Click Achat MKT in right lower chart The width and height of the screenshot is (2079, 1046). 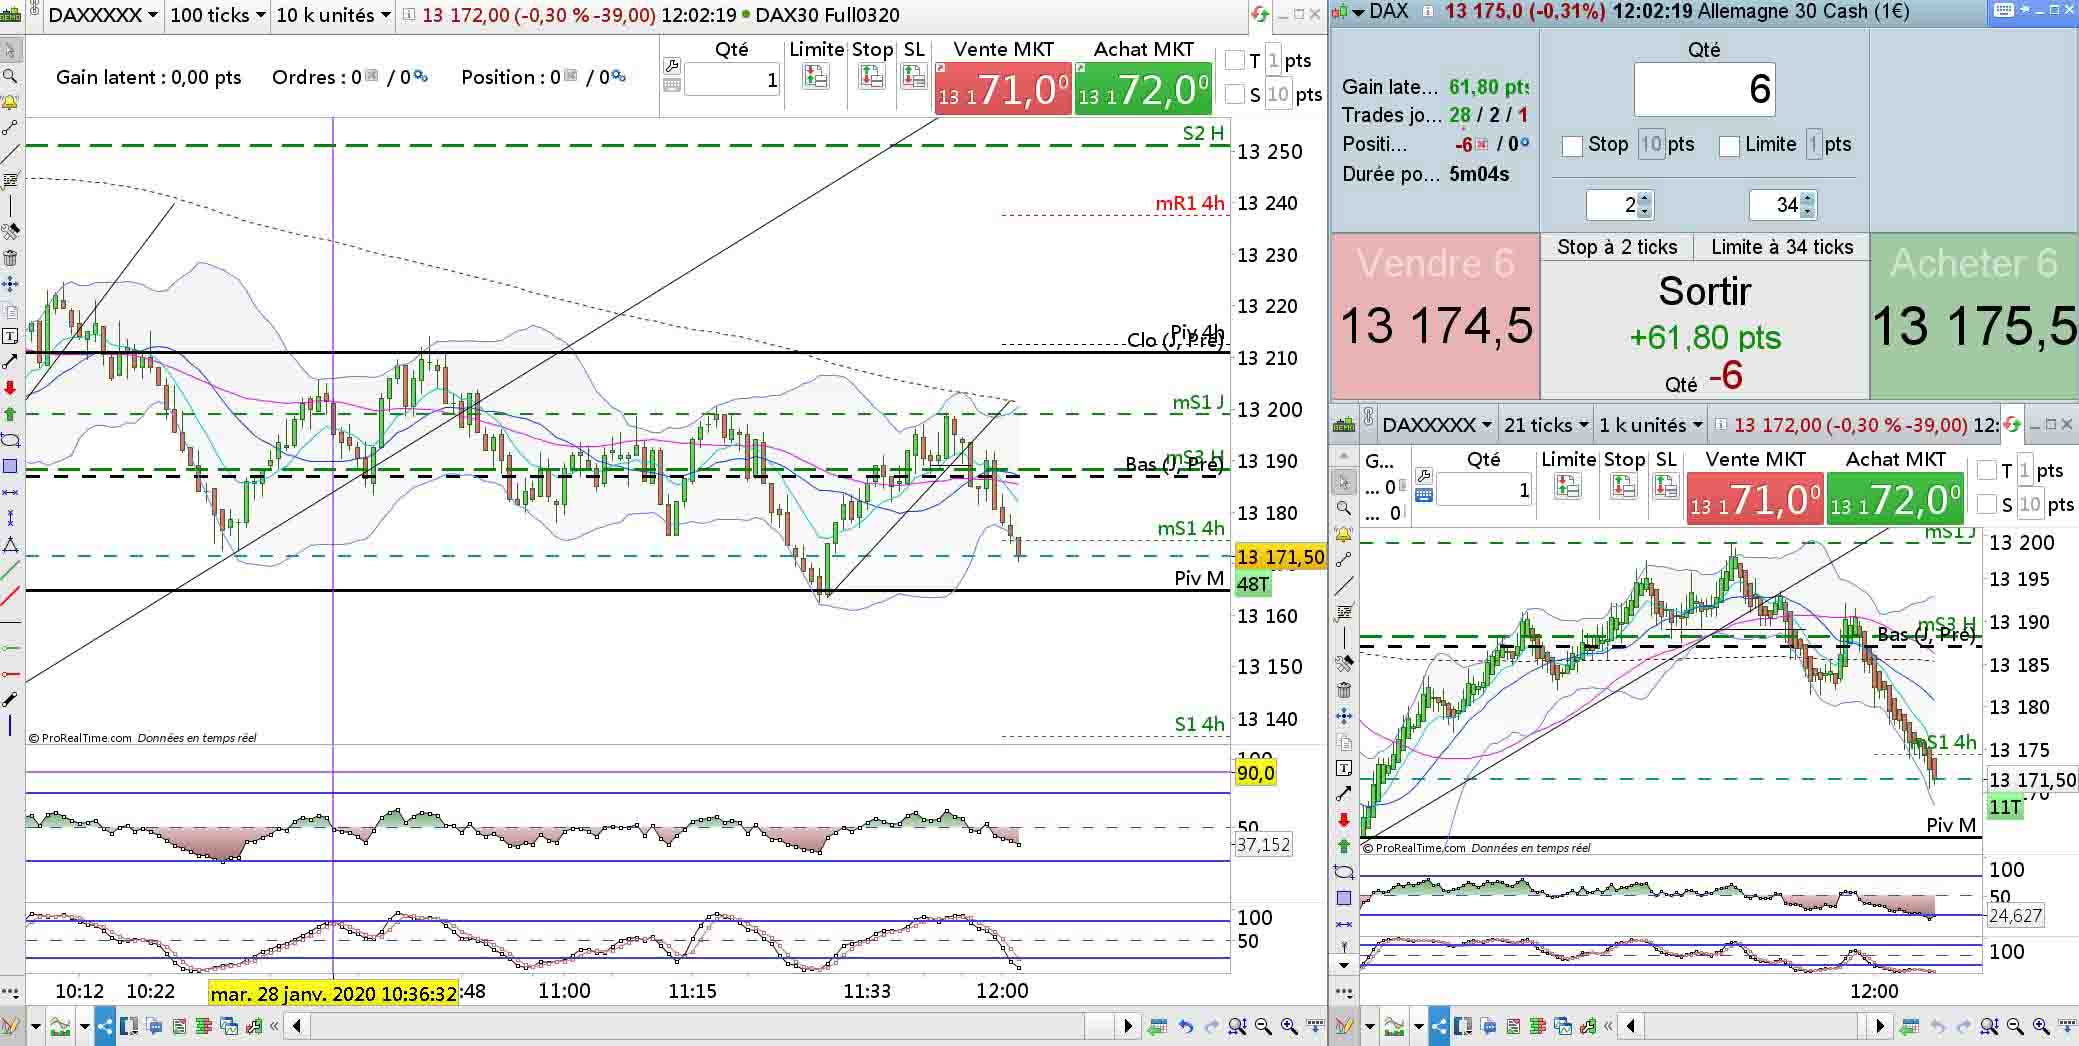pyautogui.click(x=1895, y=498)
